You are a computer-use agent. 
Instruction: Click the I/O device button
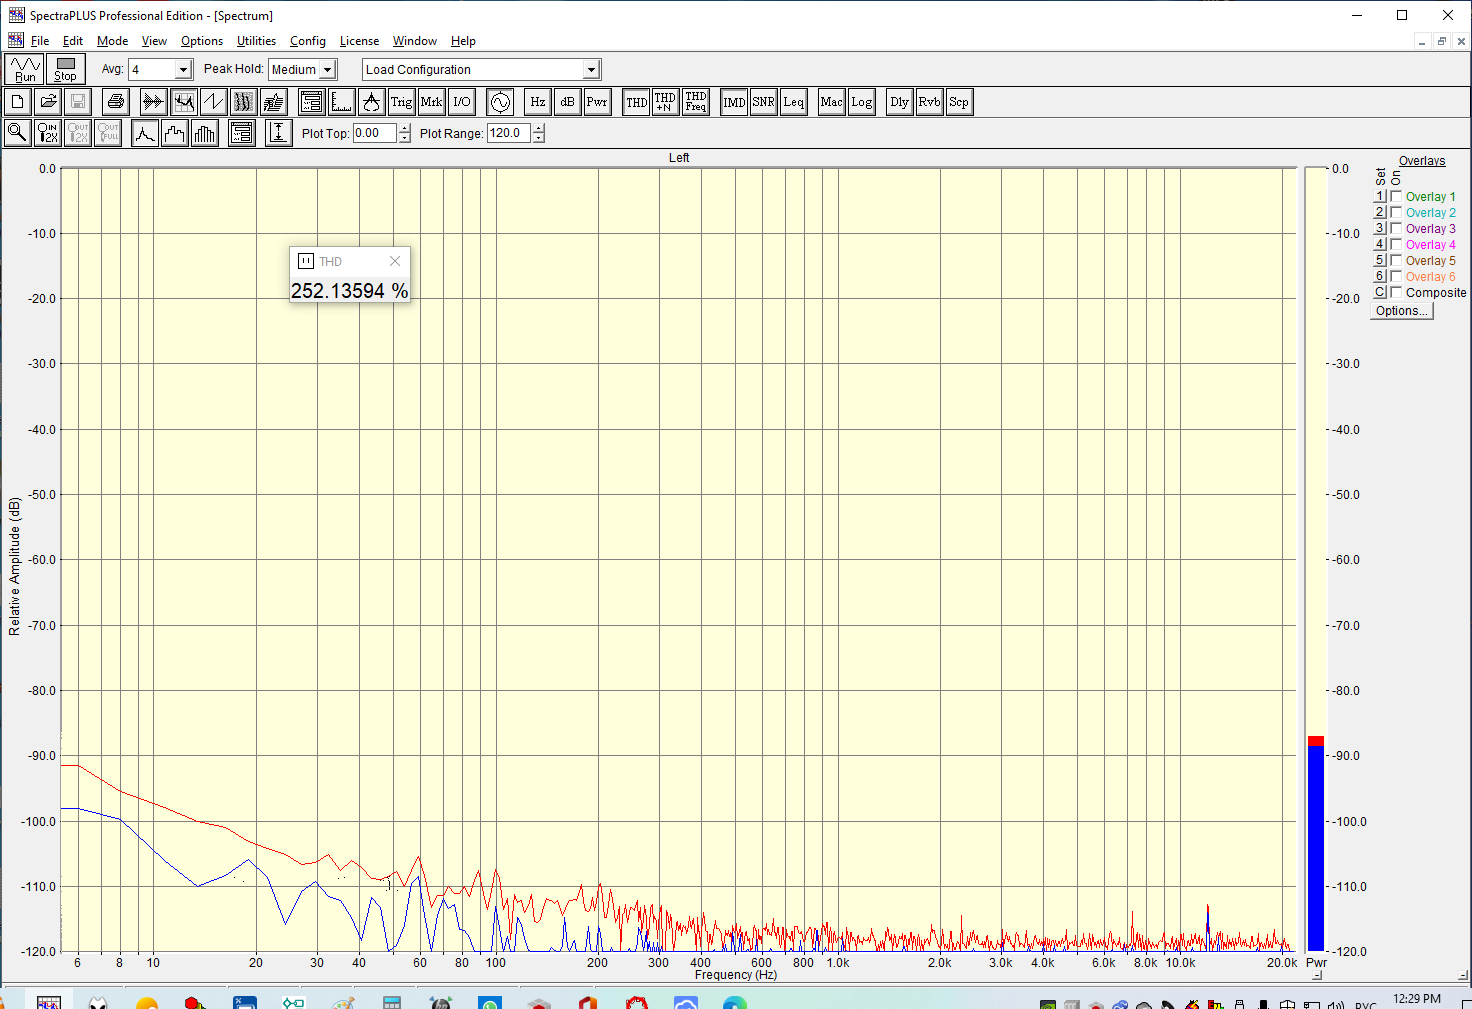point(461,102)
